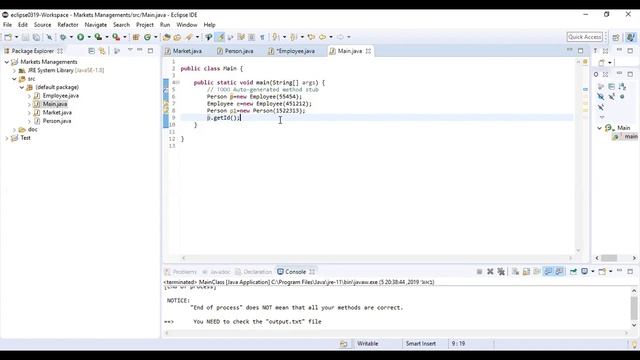640x360 pixels.
Task: Open the Run button dropdown arrow
Action: coord(89,37)
